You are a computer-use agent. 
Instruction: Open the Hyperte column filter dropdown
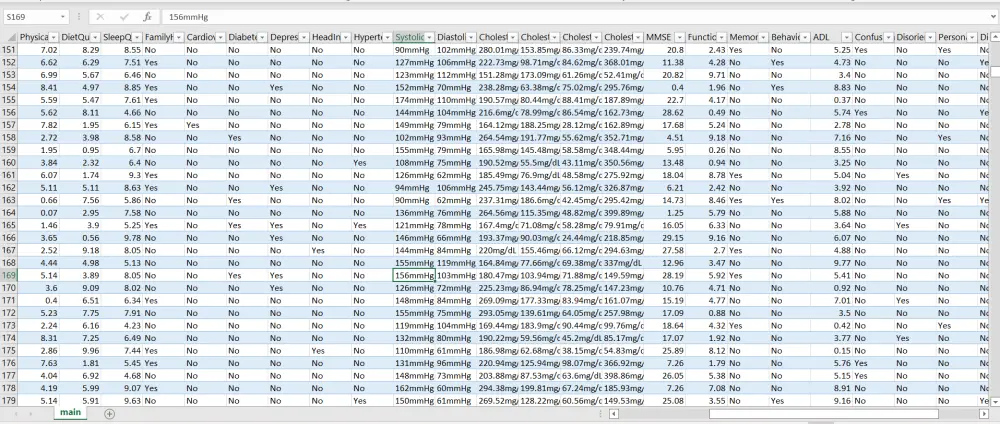[387, 37]
